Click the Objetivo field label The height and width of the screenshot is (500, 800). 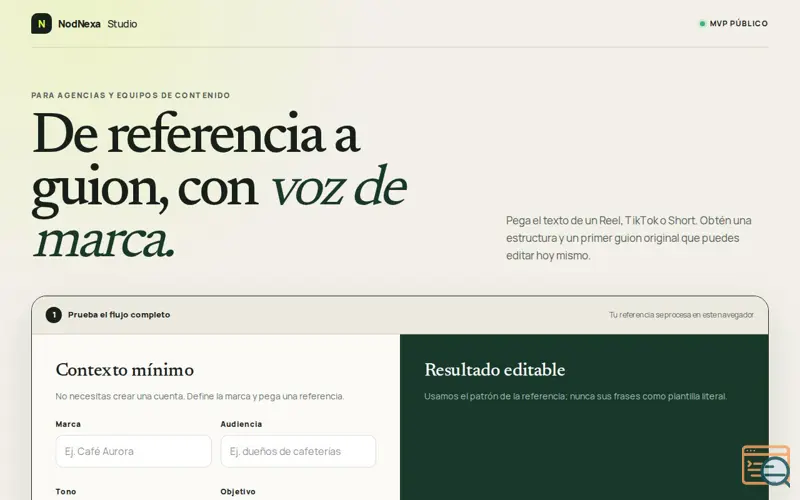click(238, 491)
